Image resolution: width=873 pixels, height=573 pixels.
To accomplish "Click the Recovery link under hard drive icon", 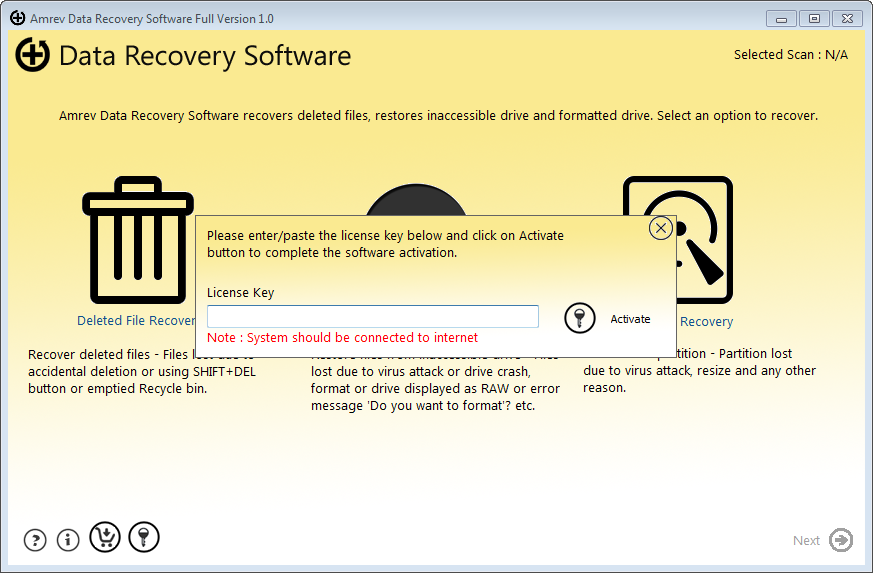I will [706, 322].
